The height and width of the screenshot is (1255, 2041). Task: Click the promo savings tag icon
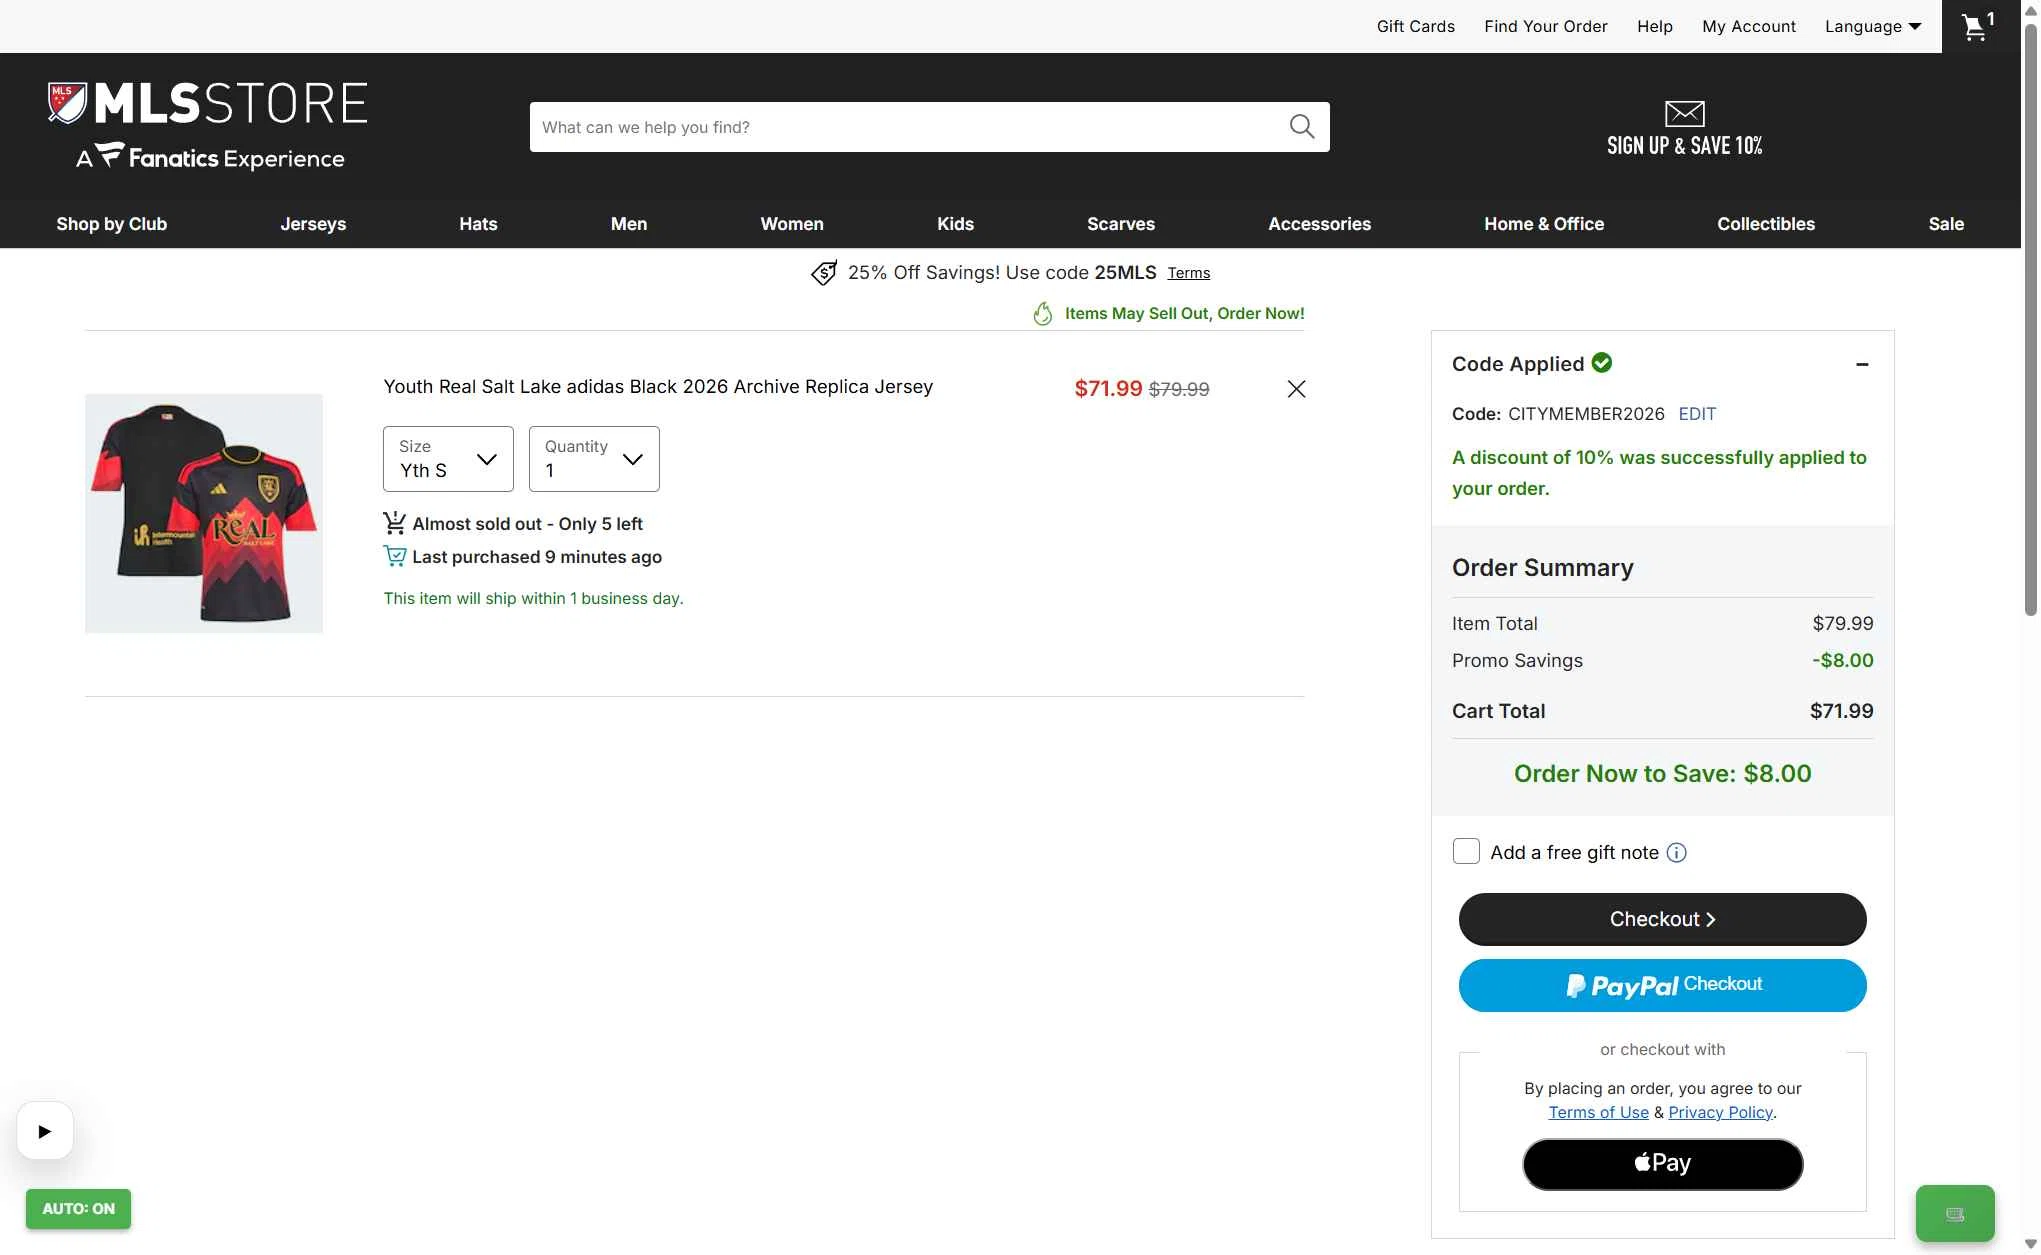click(824, 273)
